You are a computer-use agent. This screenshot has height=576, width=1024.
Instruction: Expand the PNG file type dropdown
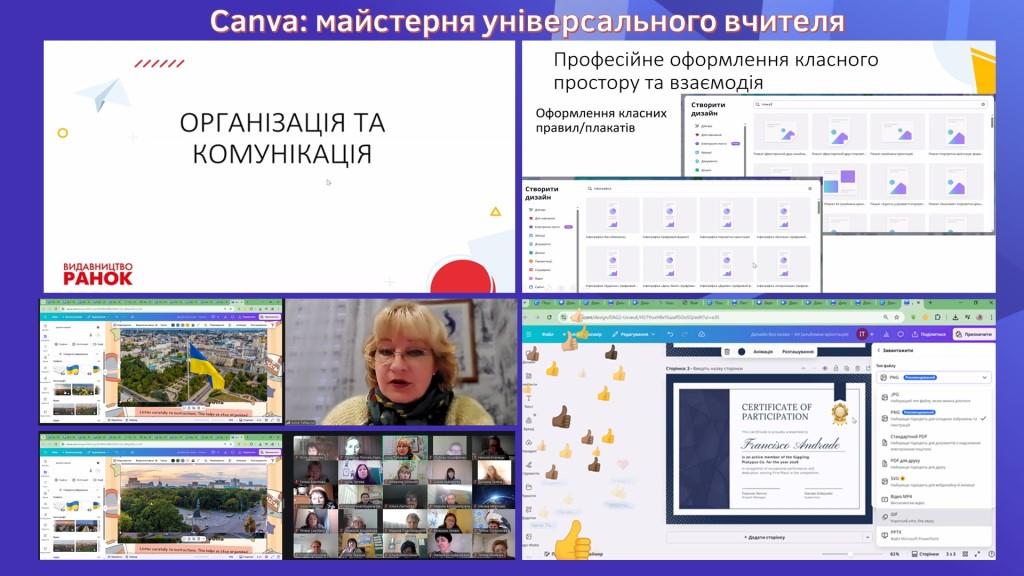click(x=934, y=378)
